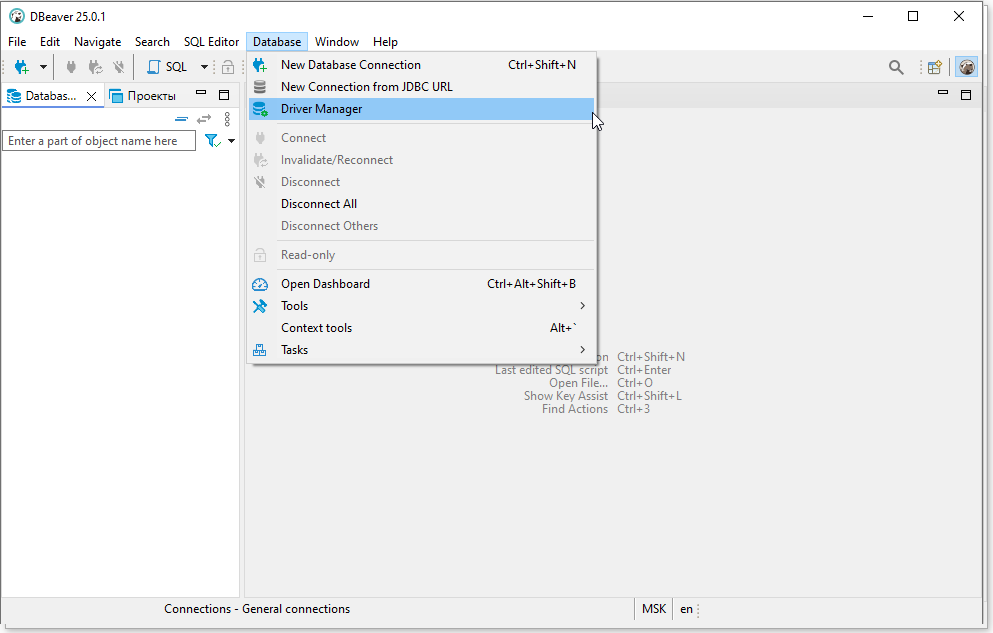Click the magnifying glass search icon

[896, 67]
